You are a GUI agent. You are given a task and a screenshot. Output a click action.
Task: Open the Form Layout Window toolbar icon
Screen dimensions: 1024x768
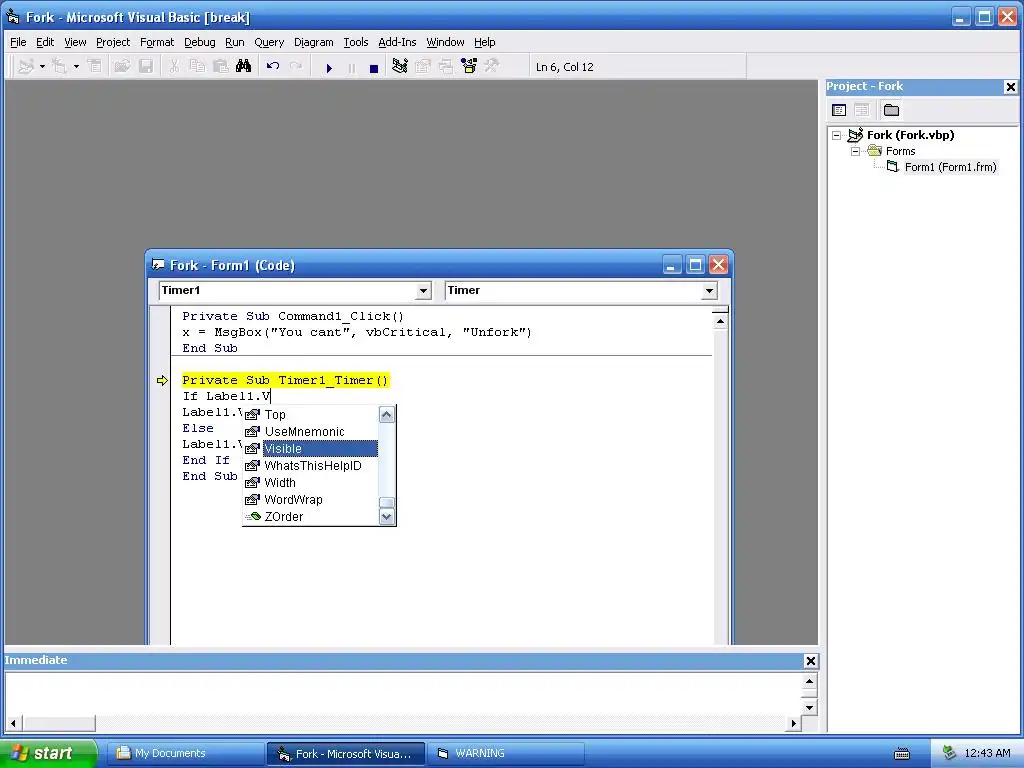tap(446, 67)
